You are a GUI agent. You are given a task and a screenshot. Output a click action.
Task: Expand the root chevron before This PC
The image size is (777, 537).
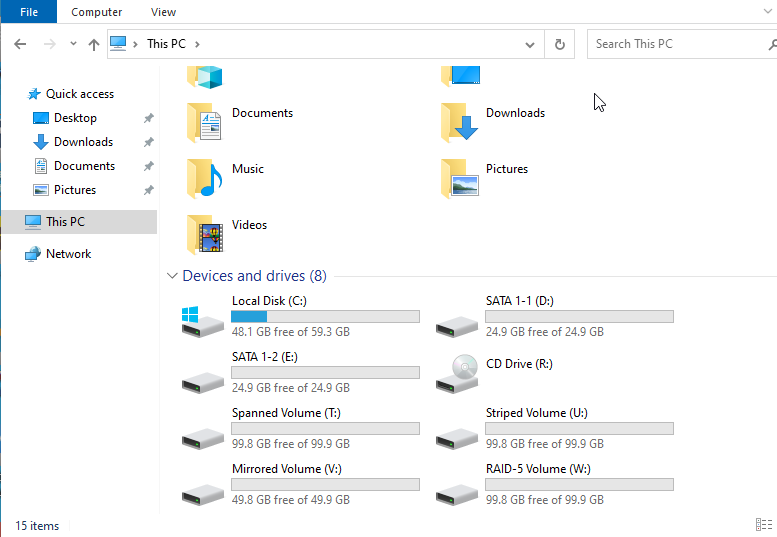135,44
